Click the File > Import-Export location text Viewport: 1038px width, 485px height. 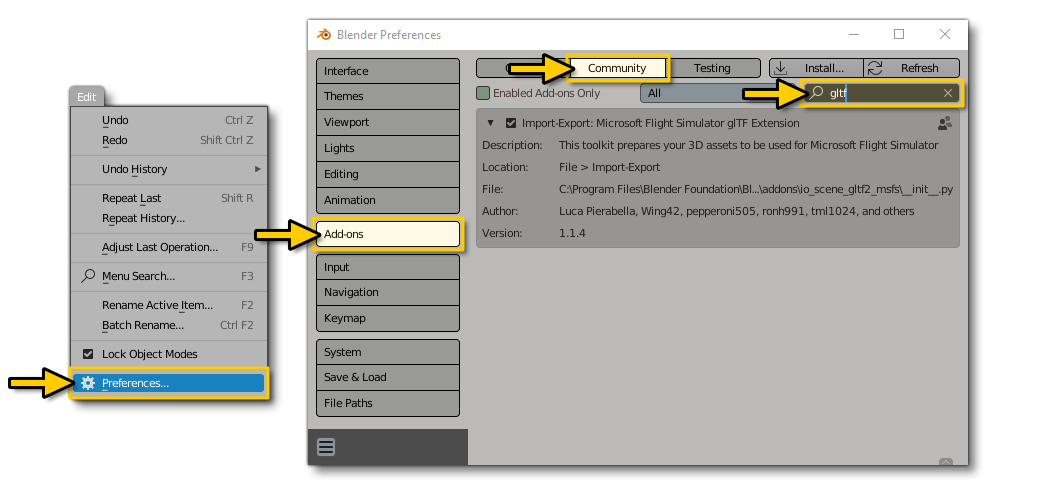click(609, 167)
